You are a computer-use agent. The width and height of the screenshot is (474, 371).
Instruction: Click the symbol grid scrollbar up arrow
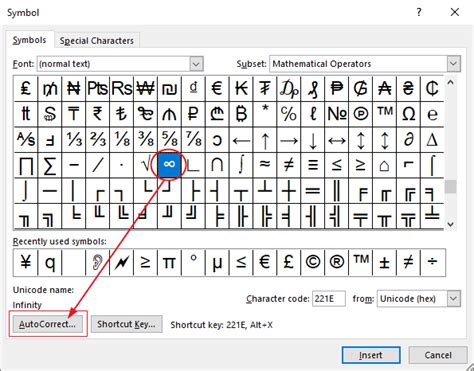coord(450,82)
